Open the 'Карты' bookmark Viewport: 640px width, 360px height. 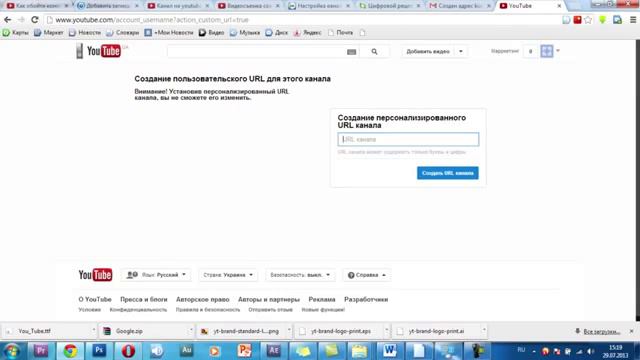click(x=16, y=33)
